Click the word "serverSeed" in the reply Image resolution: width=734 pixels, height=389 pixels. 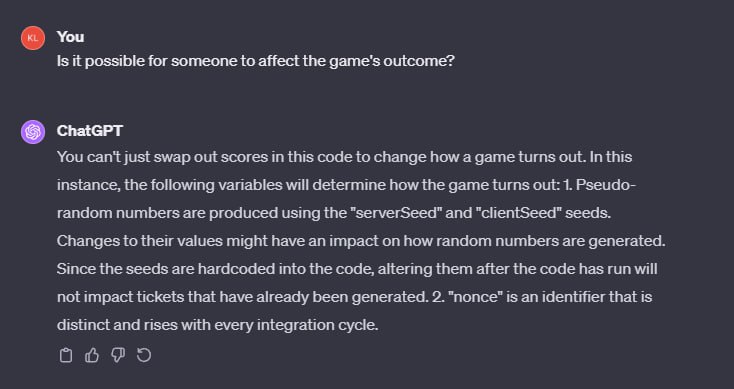(x=396, y=213)
